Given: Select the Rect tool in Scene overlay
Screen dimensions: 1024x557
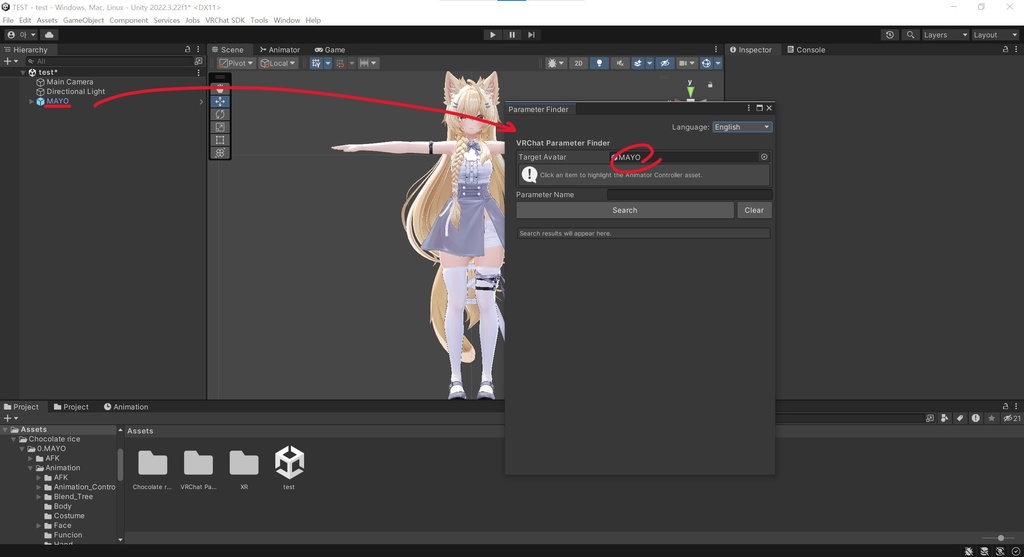Looking at the screenshot, I should 220,140.
